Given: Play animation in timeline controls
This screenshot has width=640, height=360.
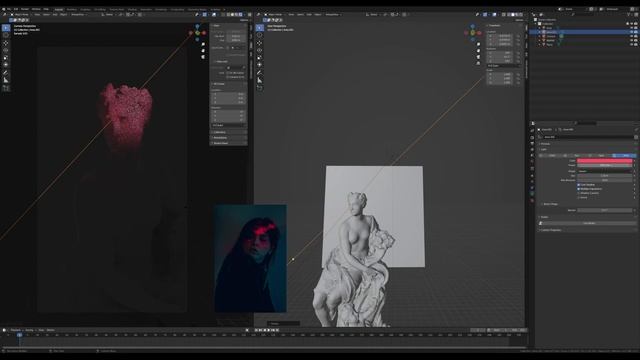Looking at the screenshot, I should 270,330.
